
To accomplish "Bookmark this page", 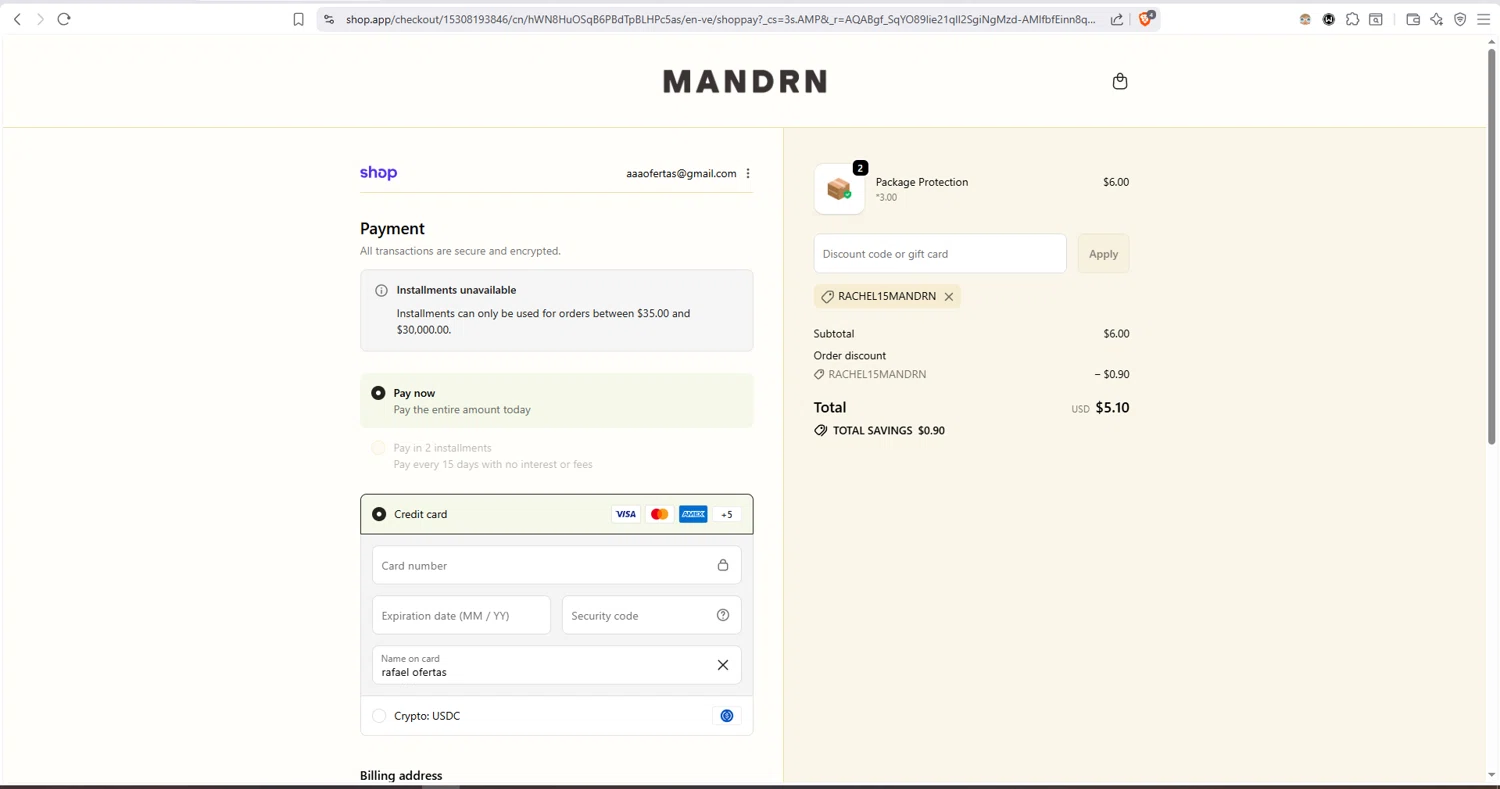I will pos(298,19).
